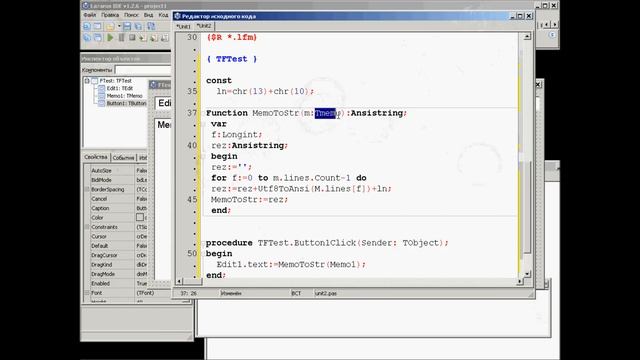Switch to the *Unit1 editor tab
Viewport: 640px width, 360px height.
183,26
